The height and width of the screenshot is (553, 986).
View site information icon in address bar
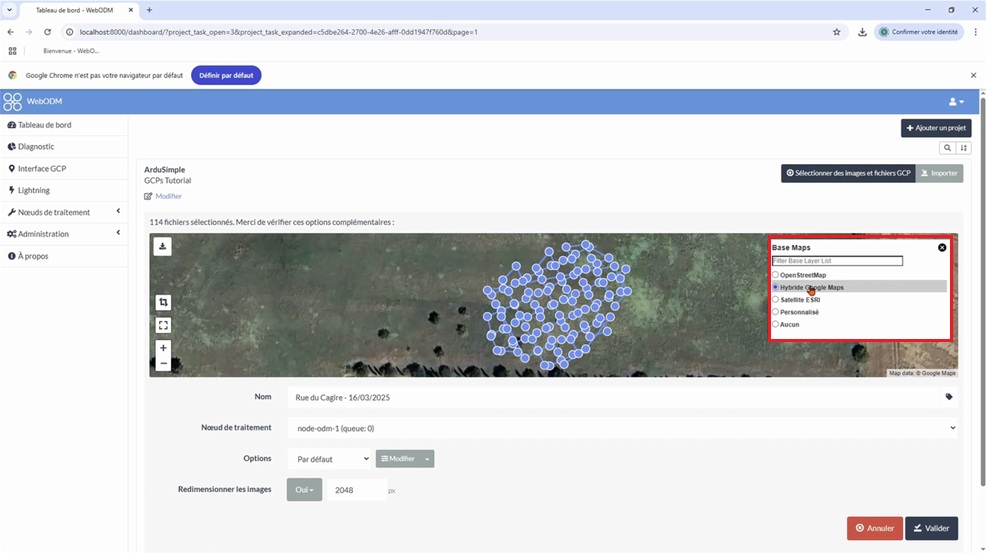(x=70, y=32)
